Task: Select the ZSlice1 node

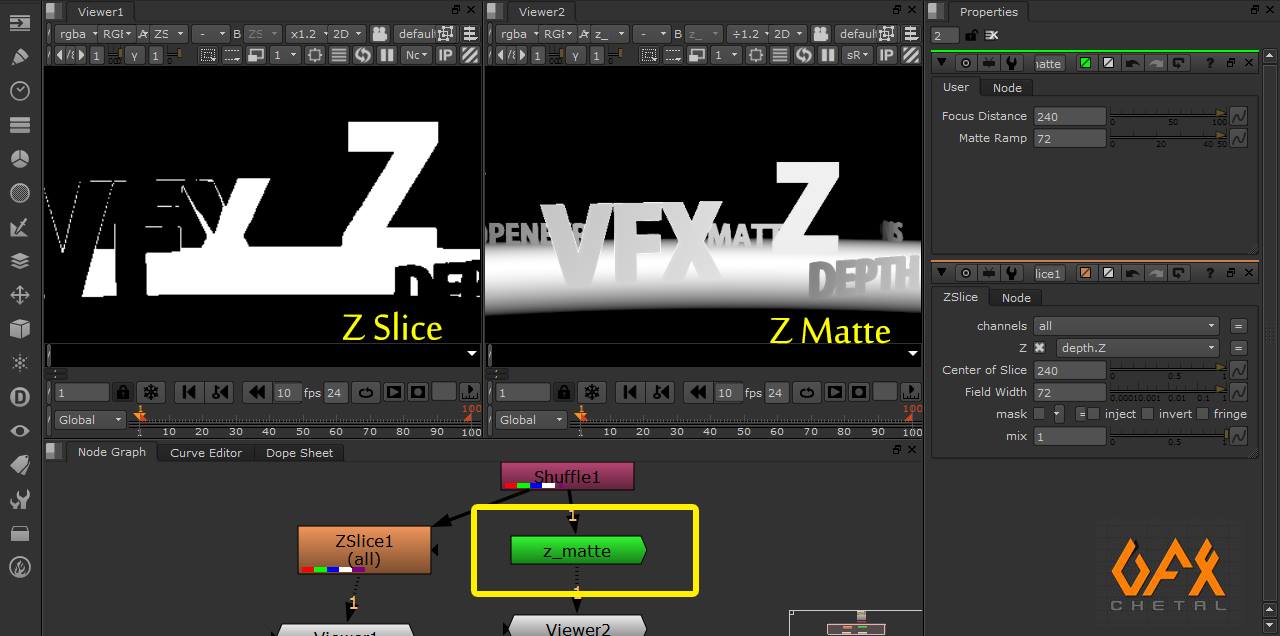Action: [364, 549]
